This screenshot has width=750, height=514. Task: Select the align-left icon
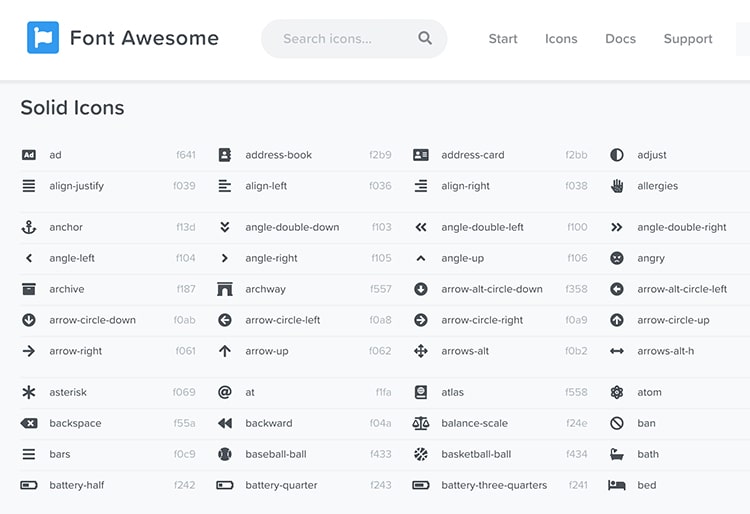tap(225, 186)
